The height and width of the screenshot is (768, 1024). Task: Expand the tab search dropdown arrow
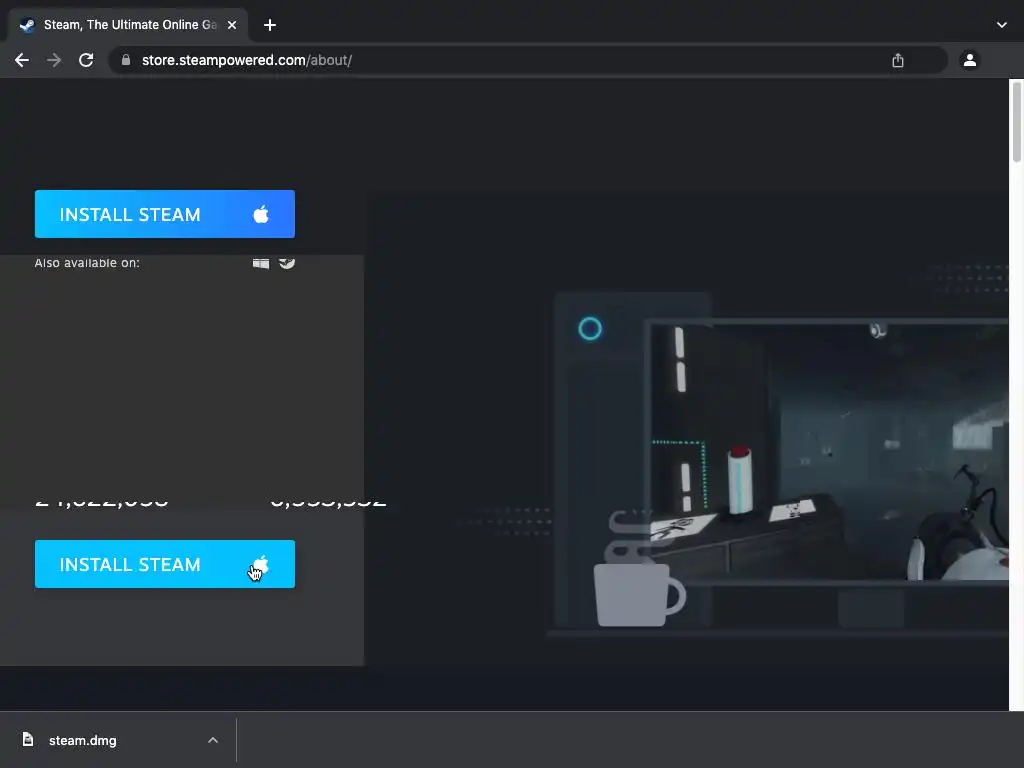point(1002,25)
